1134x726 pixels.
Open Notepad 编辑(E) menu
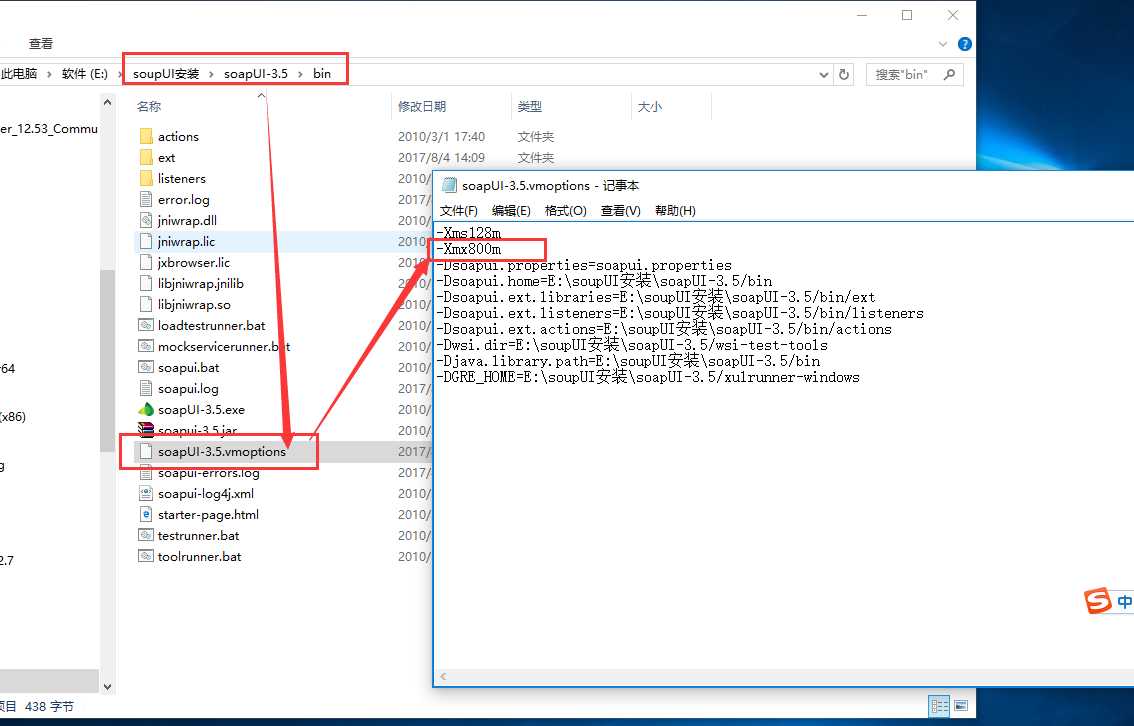(511, 210)
